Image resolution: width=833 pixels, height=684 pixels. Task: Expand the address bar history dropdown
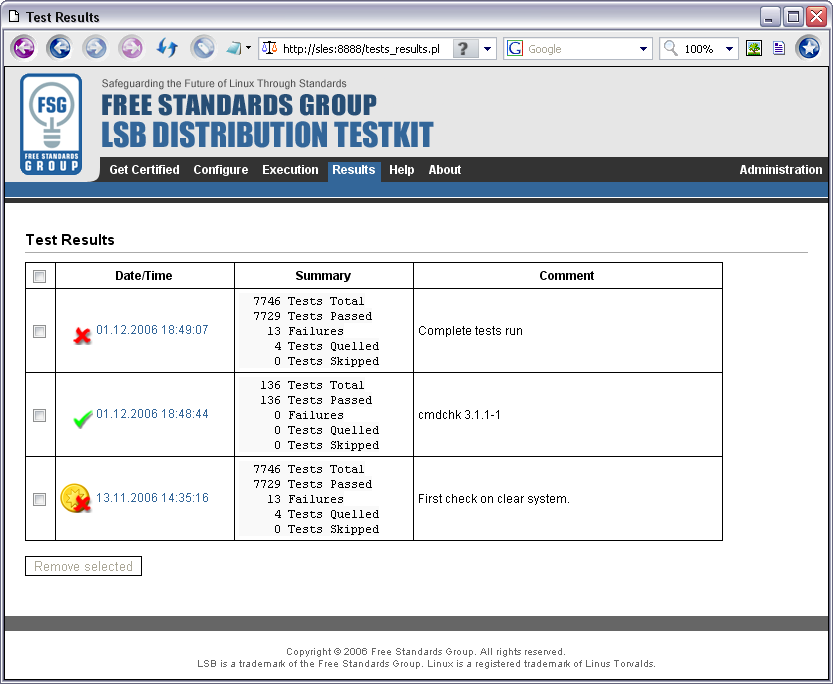click(487, 49)
